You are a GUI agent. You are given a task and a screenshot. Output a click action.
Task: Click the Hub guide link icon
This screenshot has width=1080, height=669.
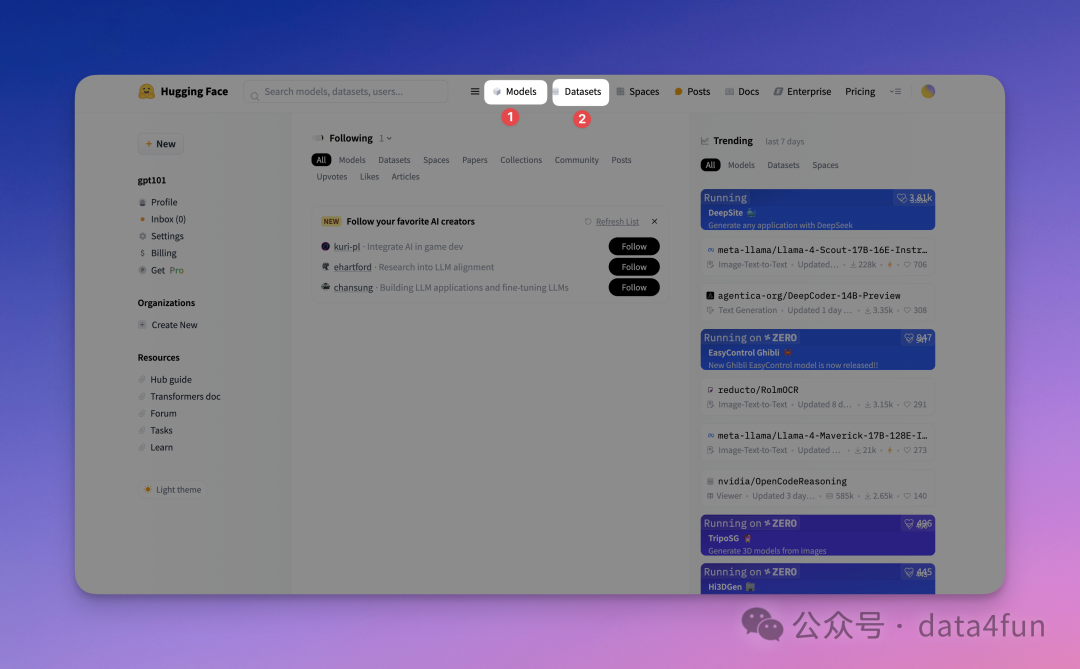[x=142, y=380]
